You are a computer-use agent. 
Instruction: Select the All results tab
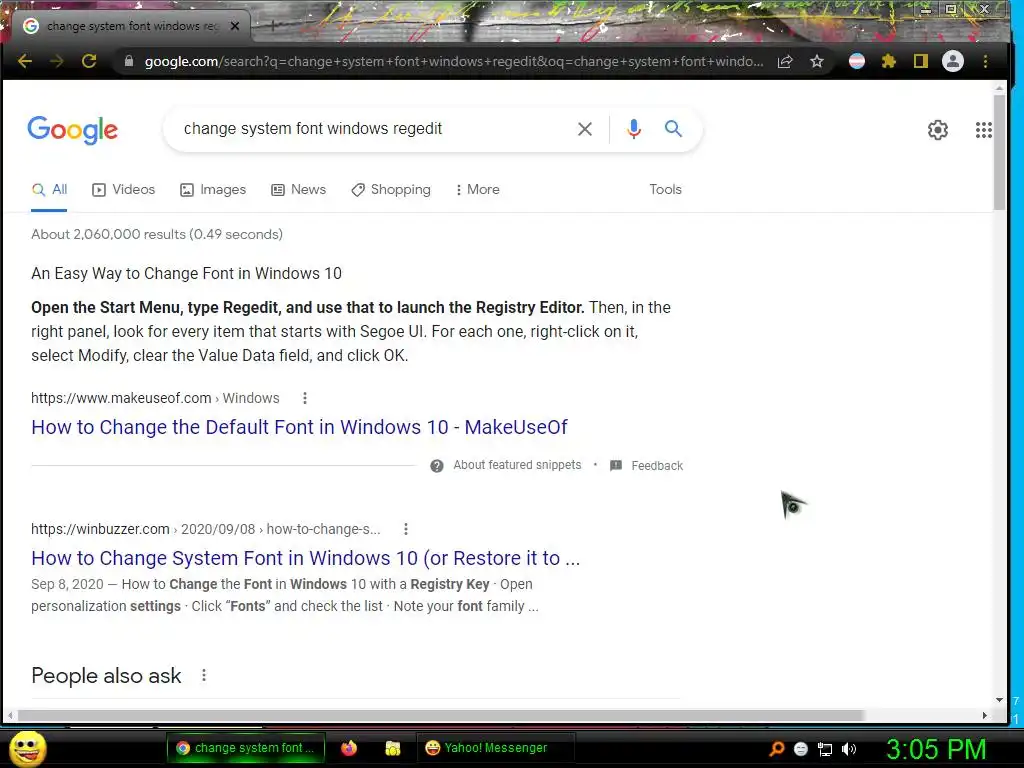[49, 190]
